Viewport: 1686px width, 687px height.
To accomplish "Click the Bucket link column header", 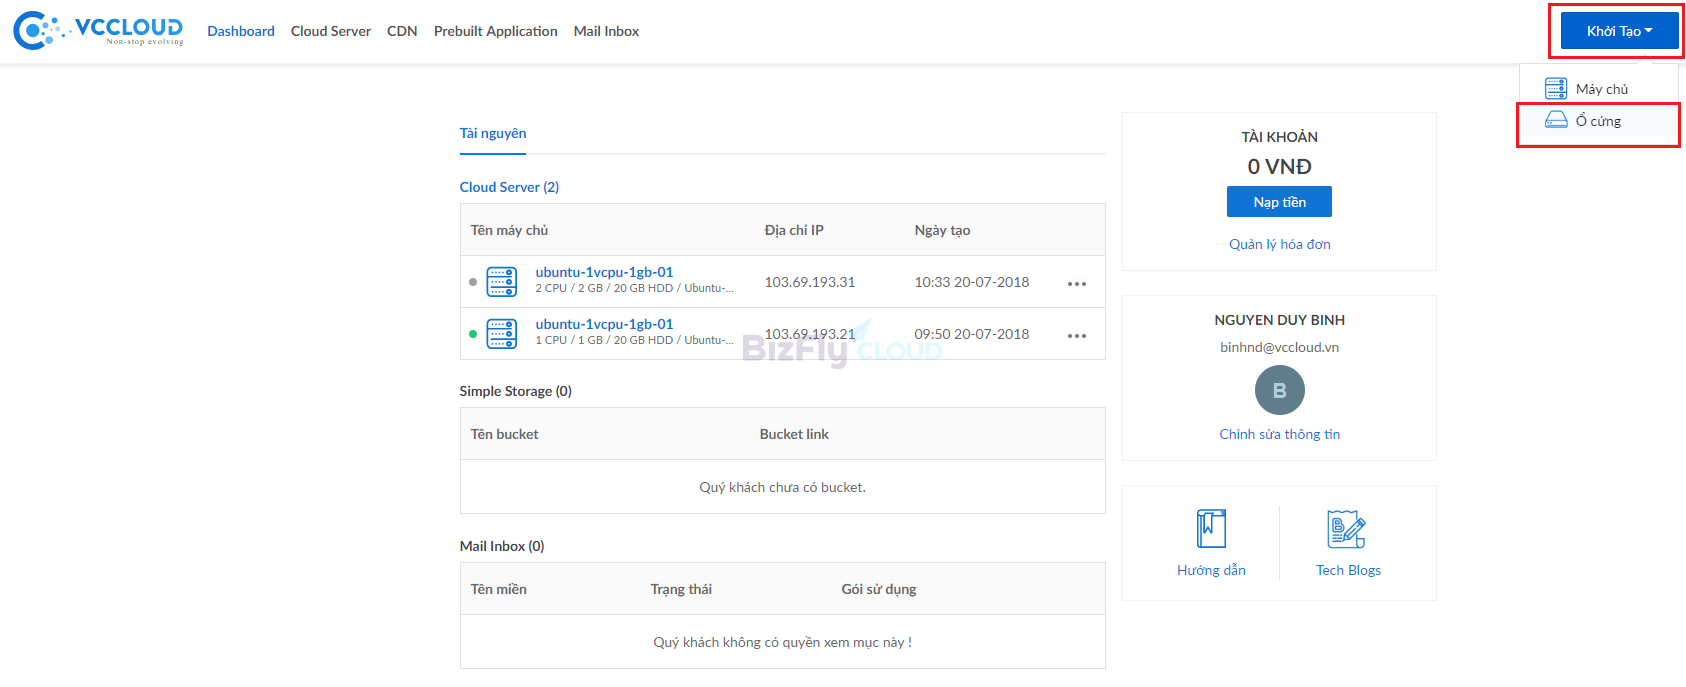I will point(794,434).
